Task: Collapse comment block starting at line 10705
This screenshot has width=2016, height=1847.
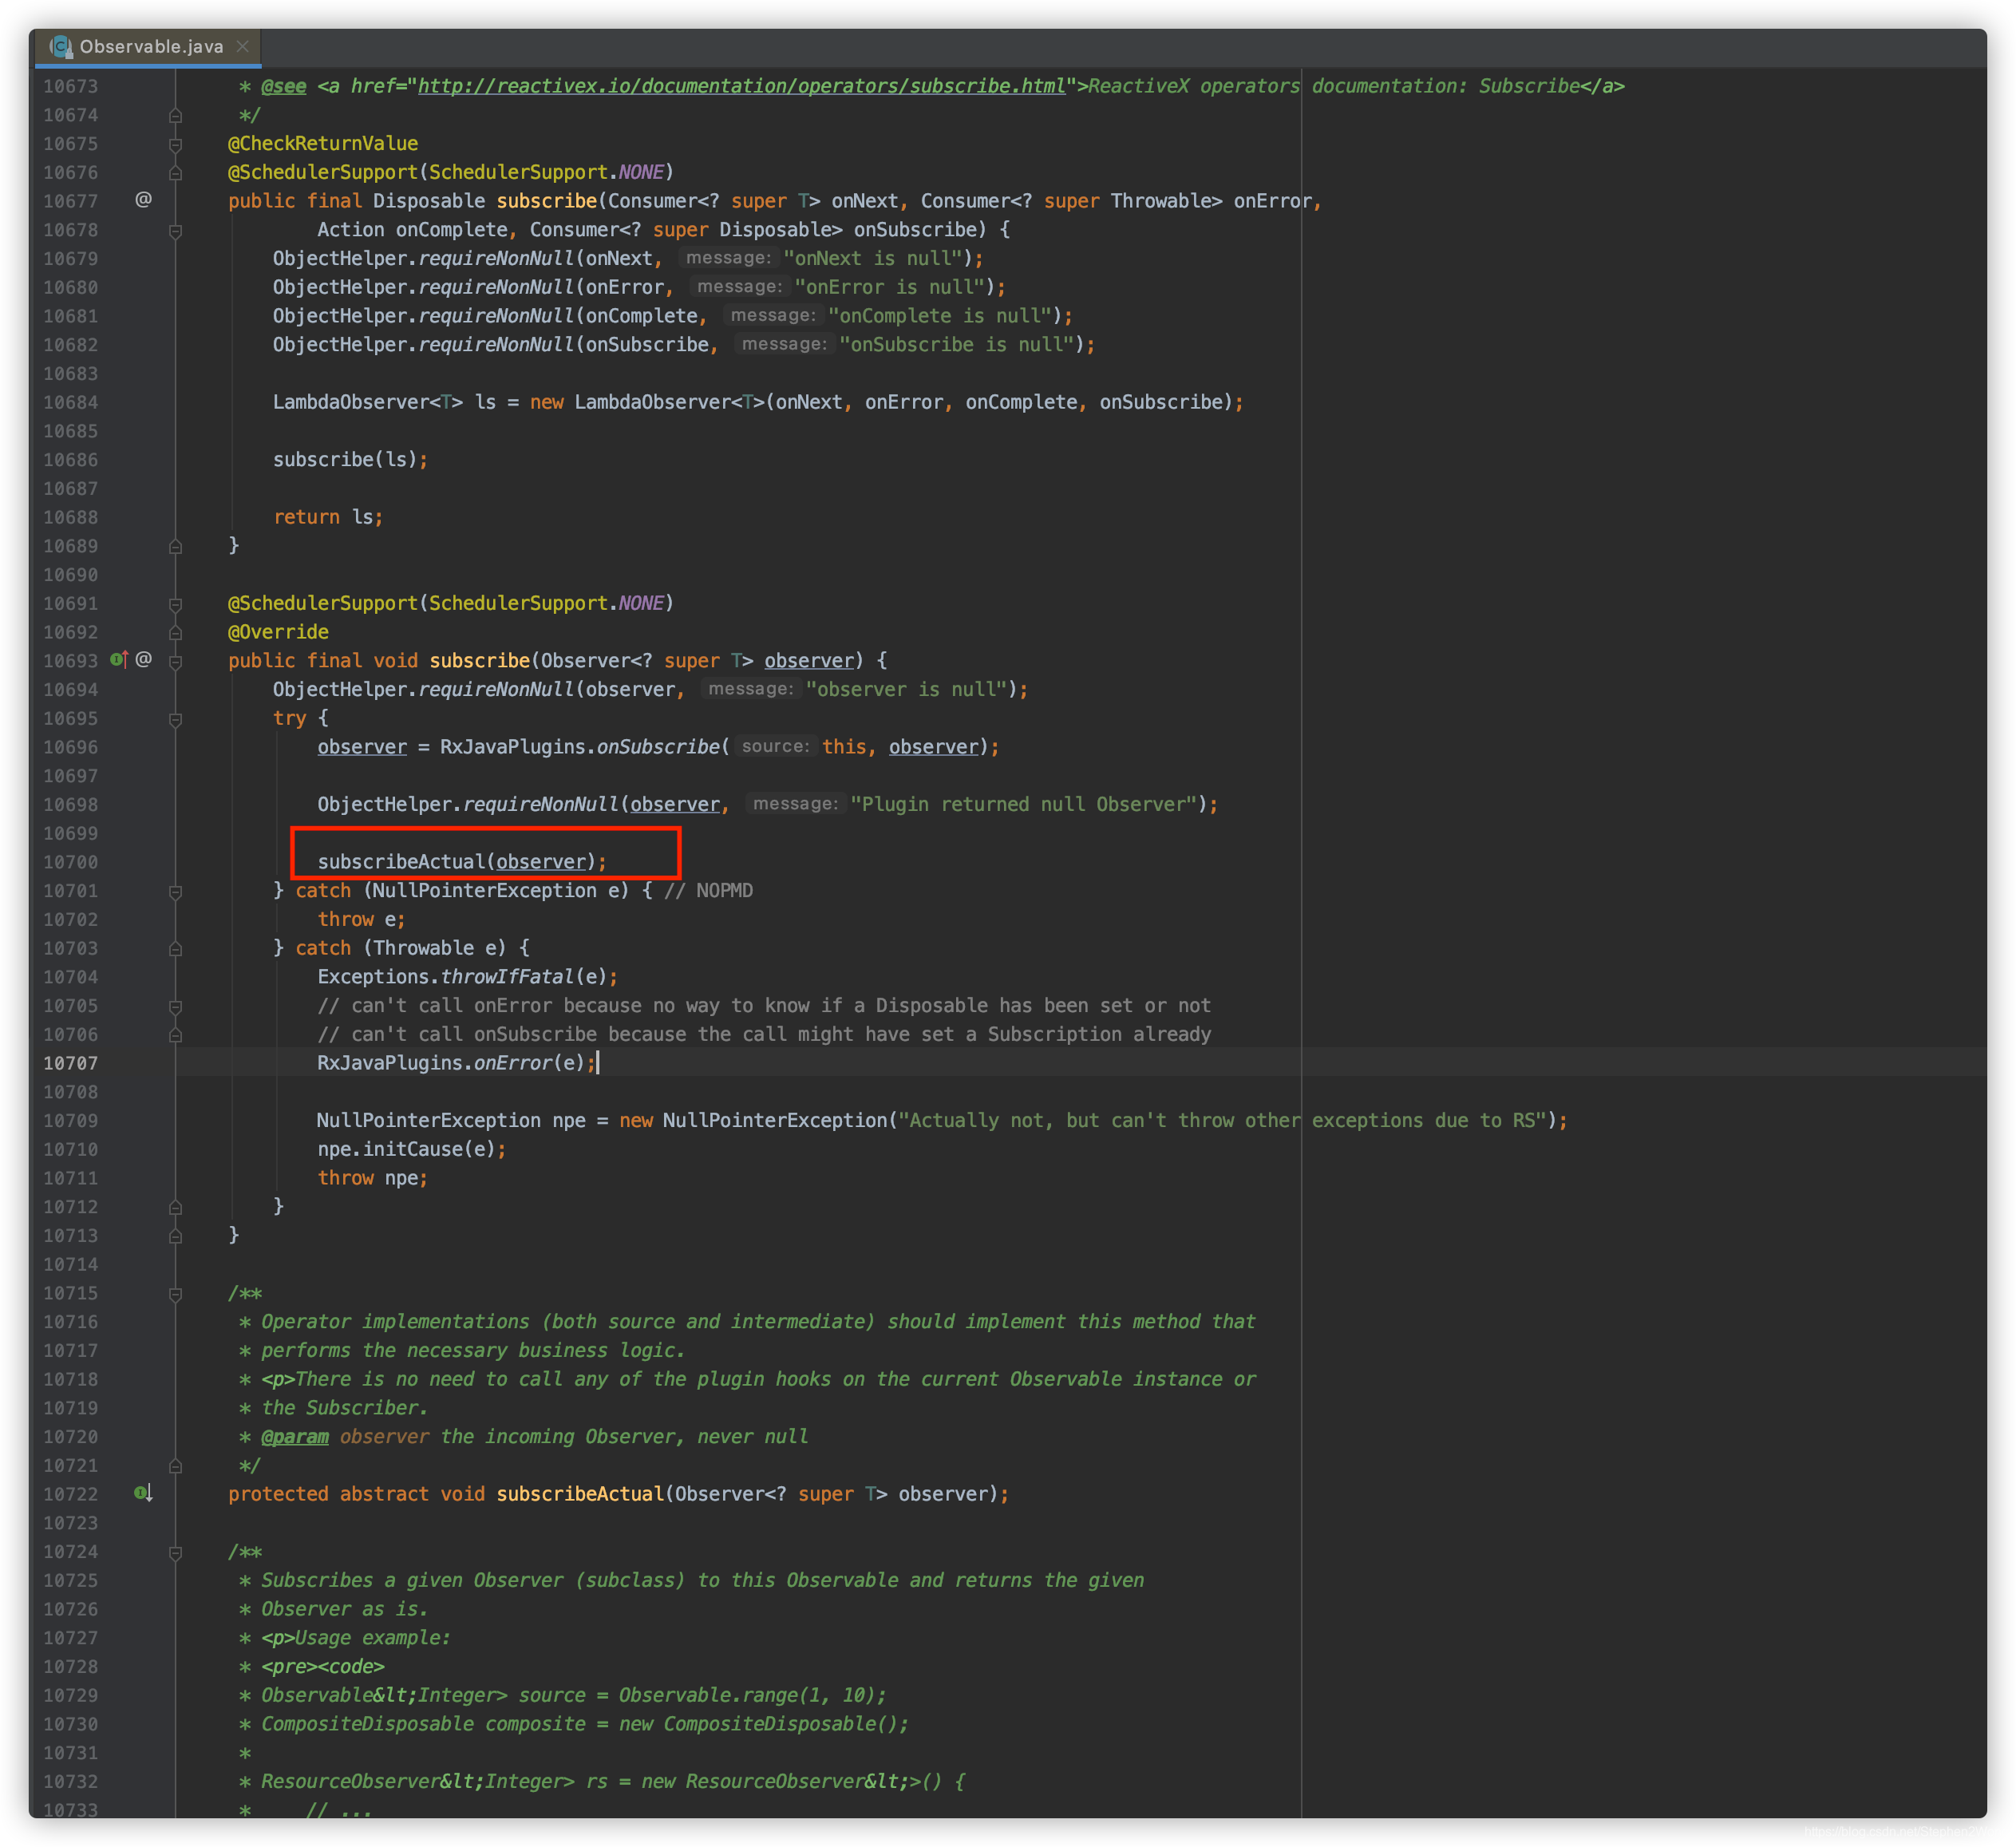Action: point(175,1006)
